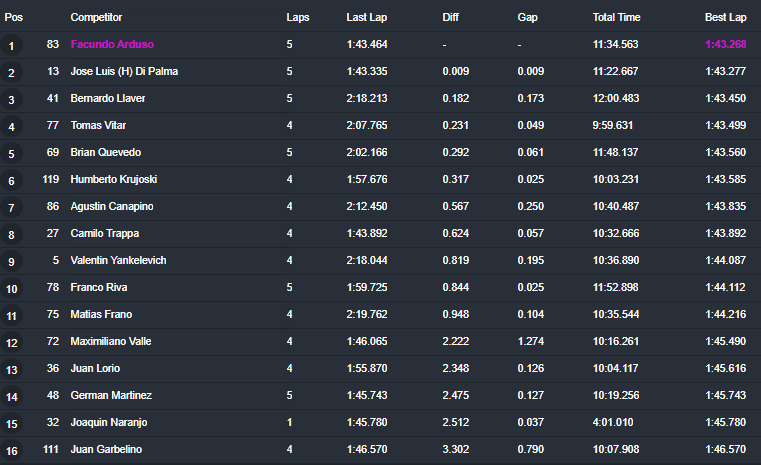
Task: Click the position 16 circle badge
Action: click(x=11, y=451)
